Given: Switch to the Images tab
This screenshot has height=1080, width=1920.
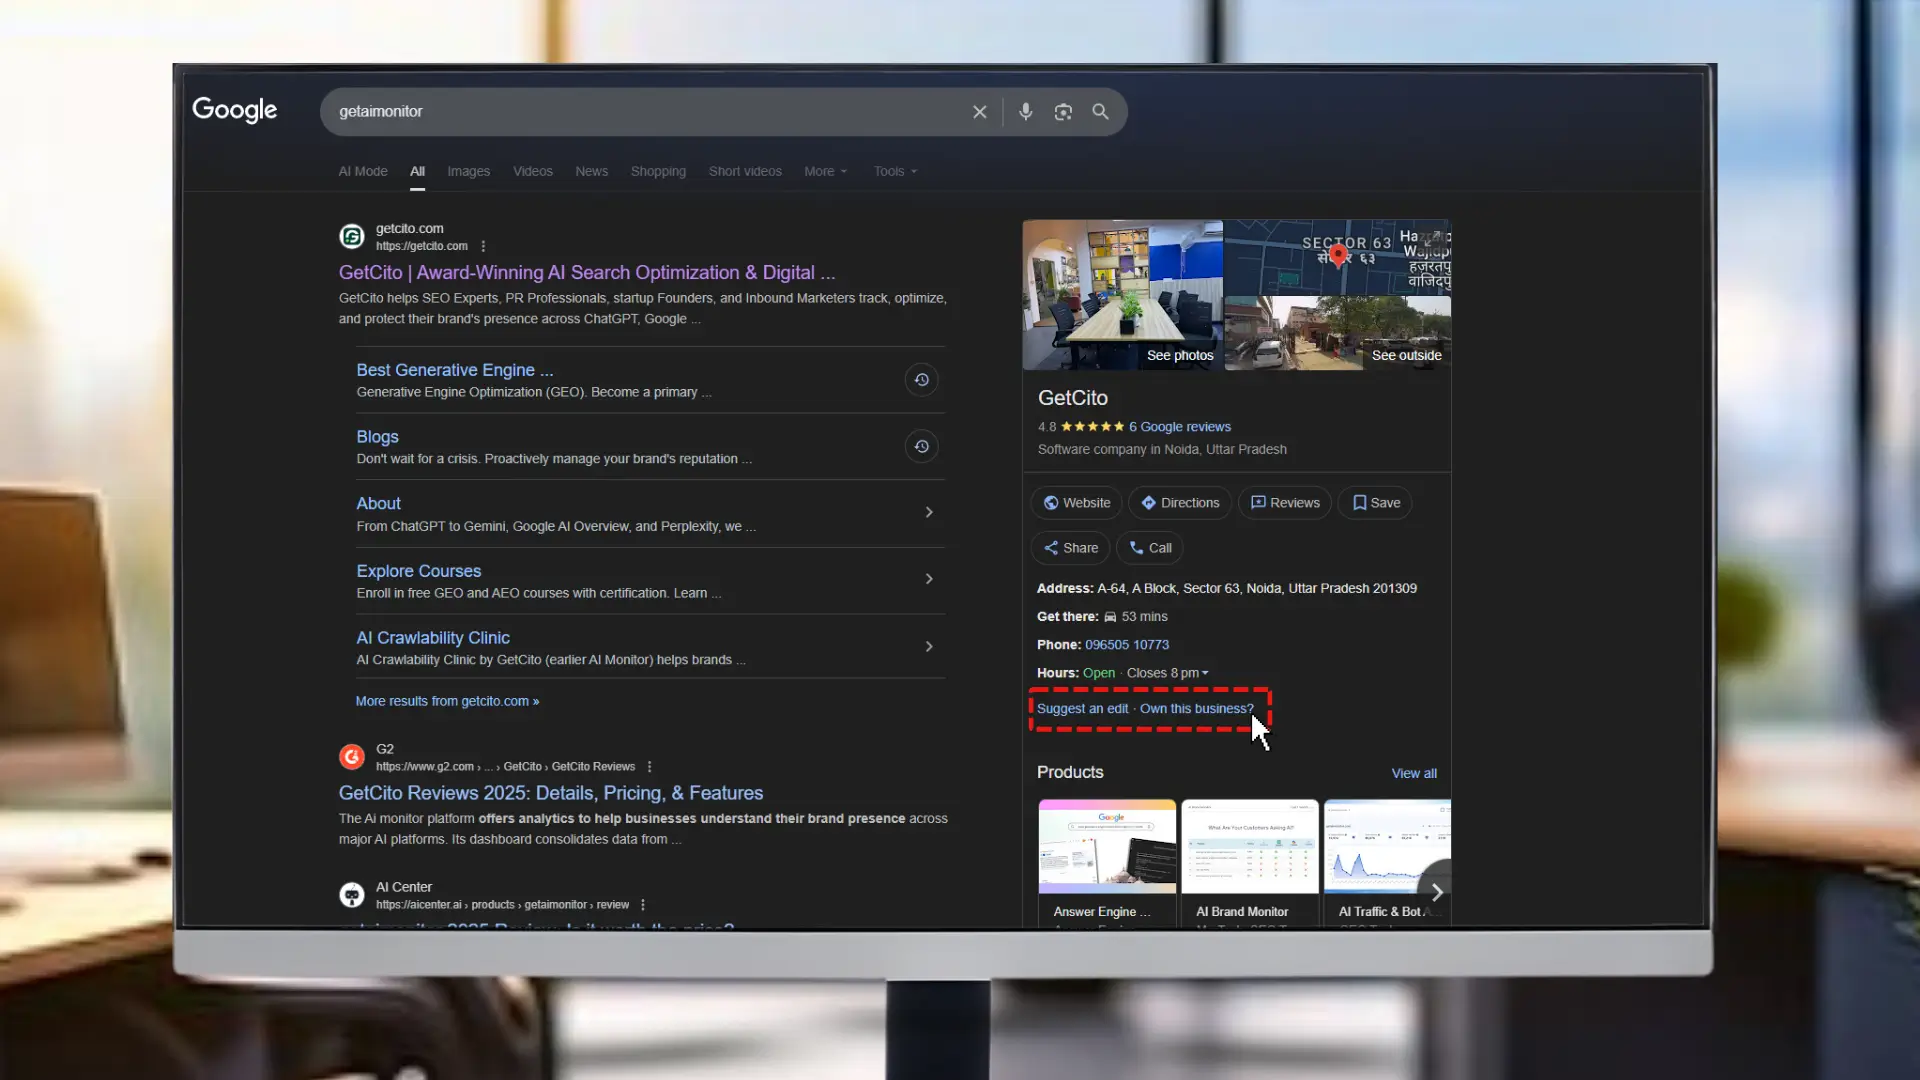Looking at the screenshot, I should coord(467,171).
